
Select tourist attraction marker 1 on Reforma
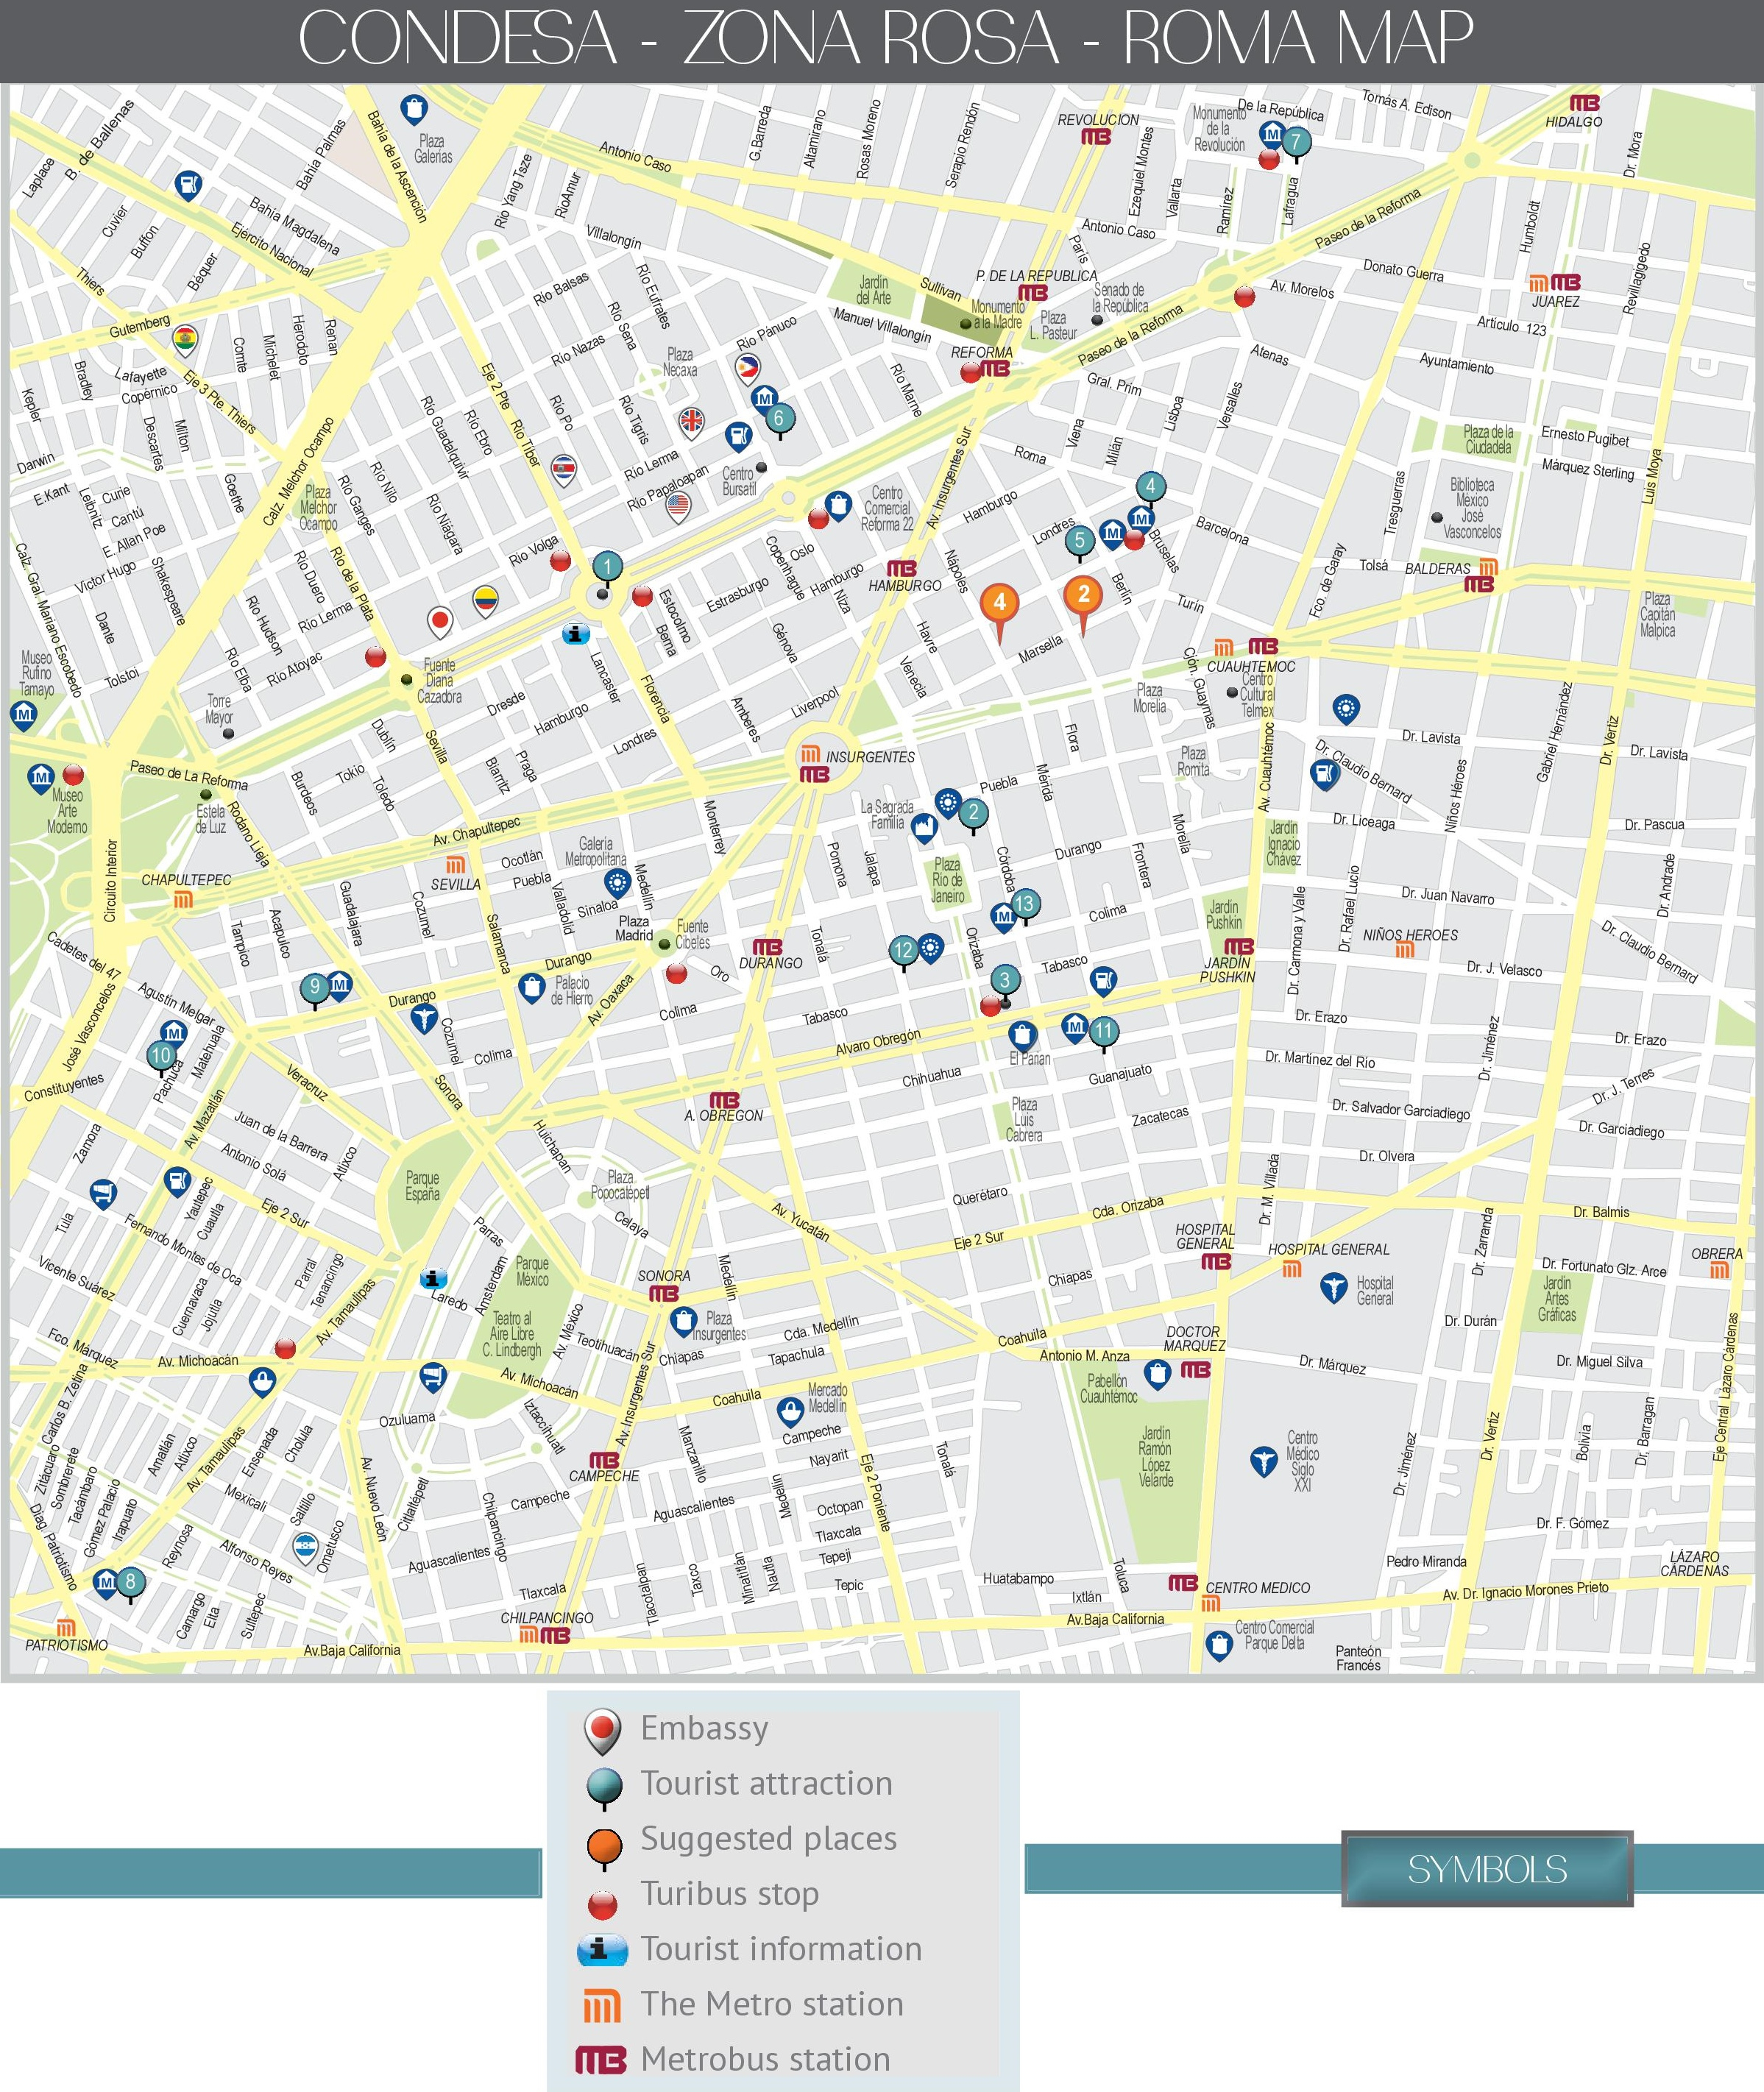[607, 567]
